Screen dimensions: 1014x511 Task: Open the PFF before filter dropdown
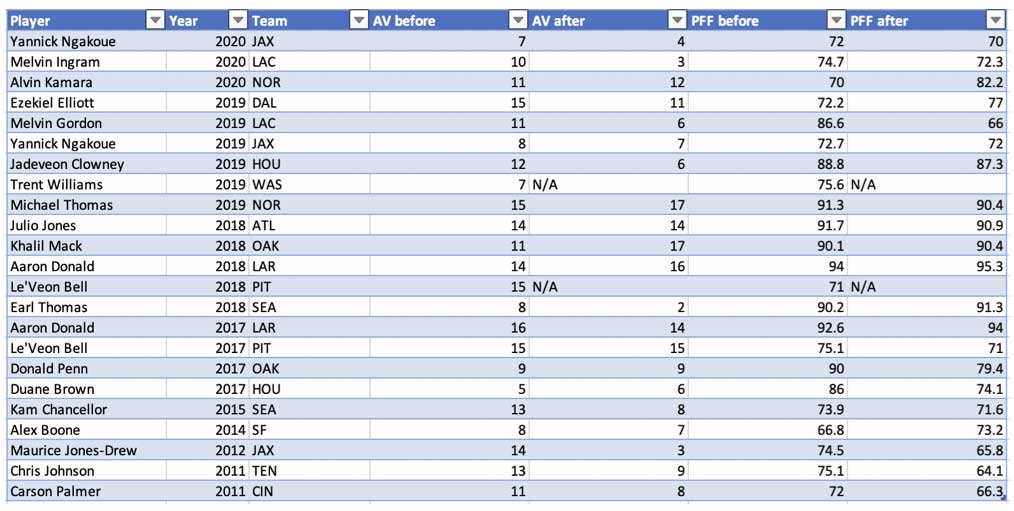pos(836,21)
